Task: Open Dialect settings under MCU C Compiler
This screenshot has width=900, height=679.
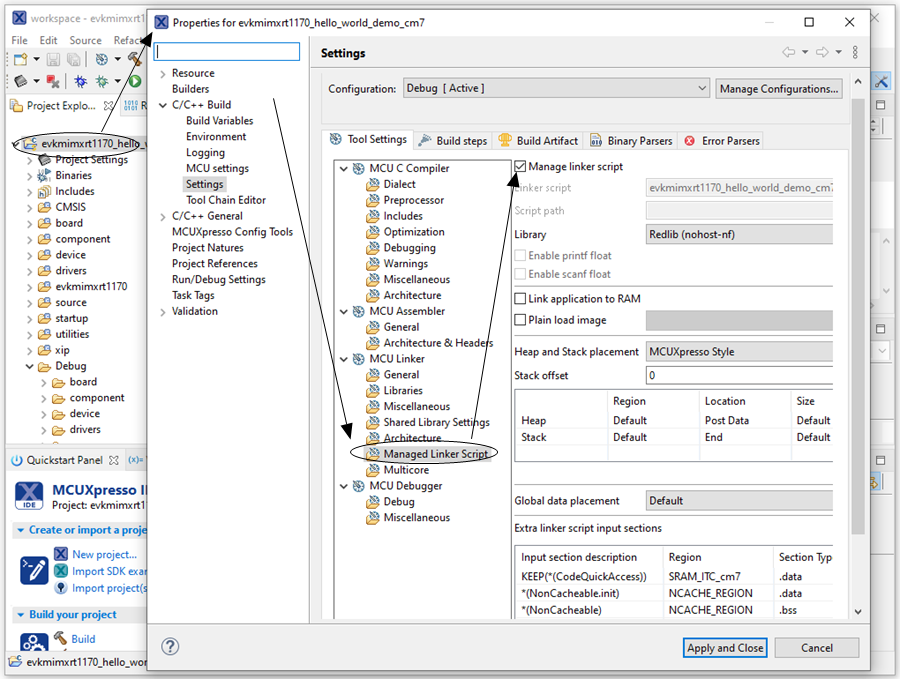Action: [x=399, y=184]
